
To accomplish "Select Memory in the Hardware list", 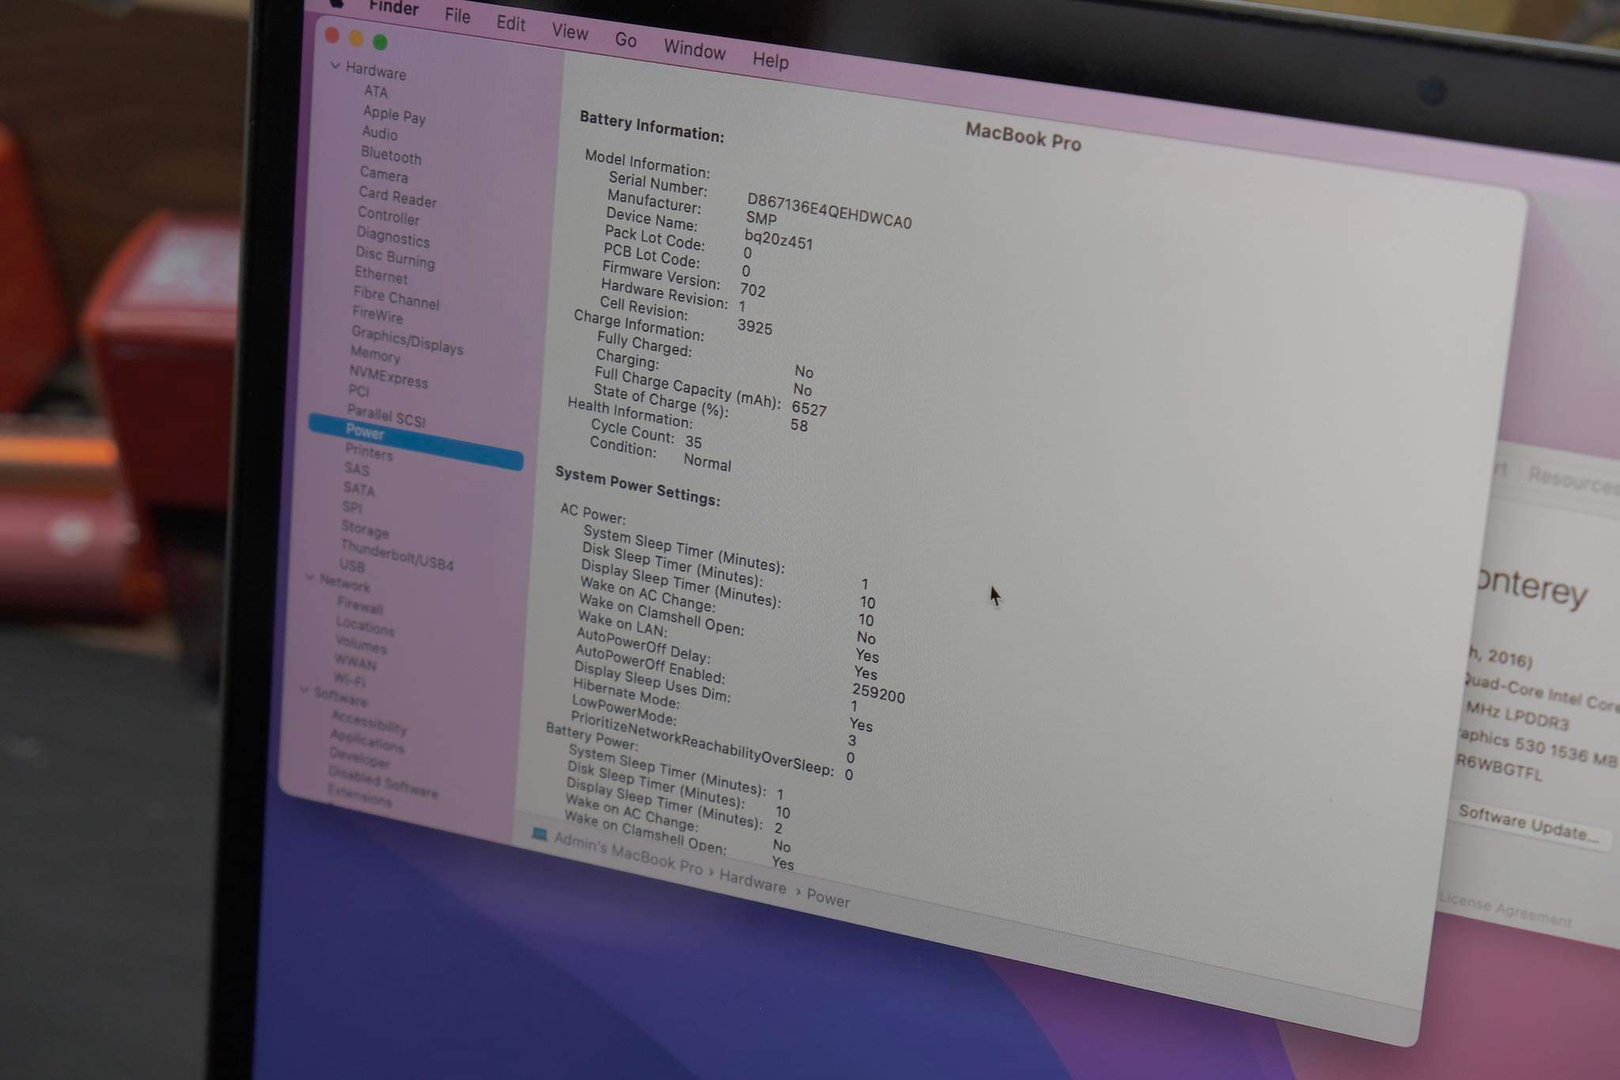I will [375, 355].
